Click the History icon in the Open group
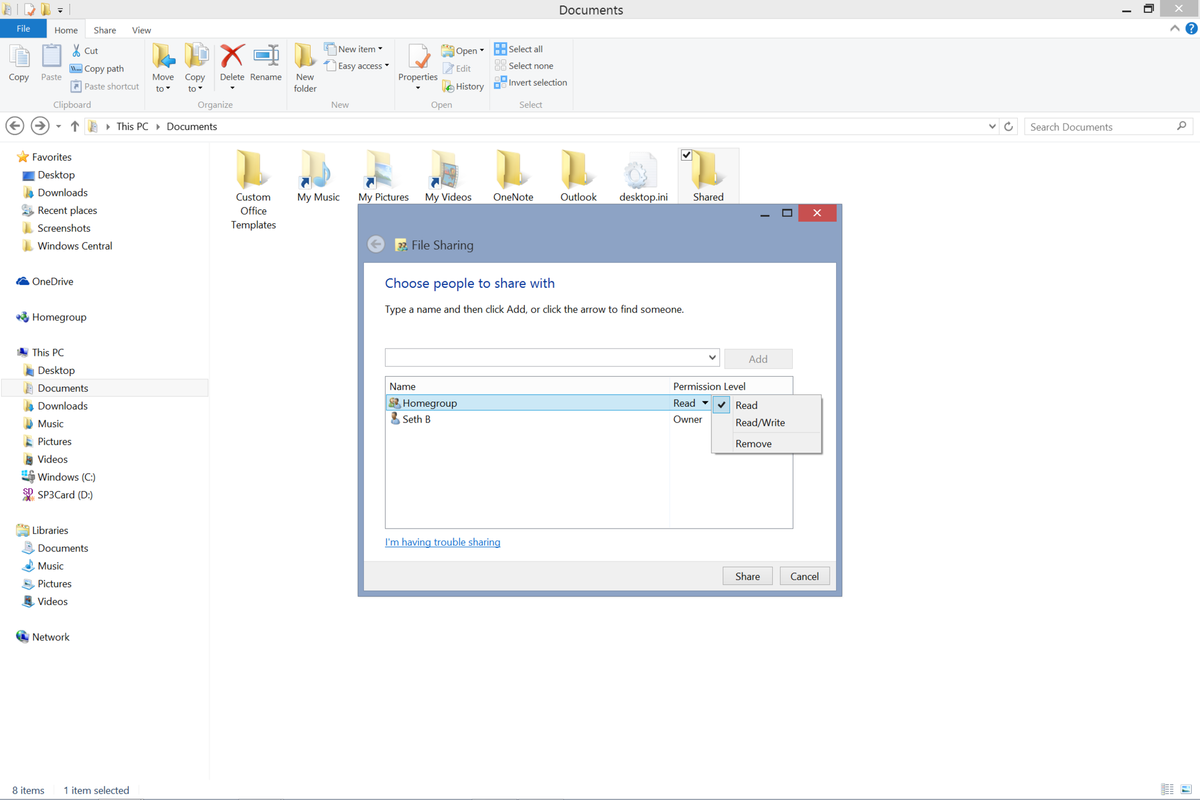 pyautogui.click(x=463, y=86)
